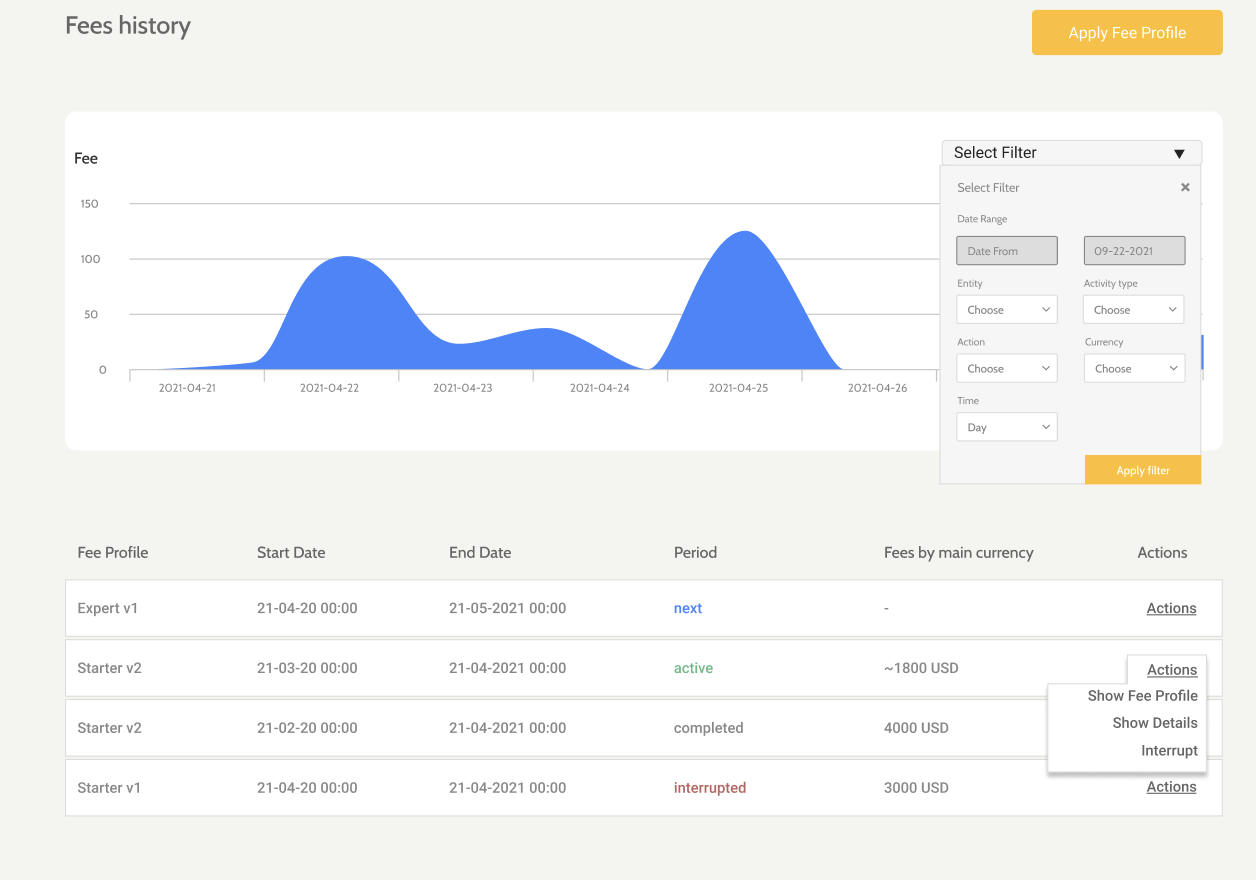The height and width of the screenshot is (880, 1256).
Task: Open Actions for Starter v1 row
Action: tap(1171, 787)
